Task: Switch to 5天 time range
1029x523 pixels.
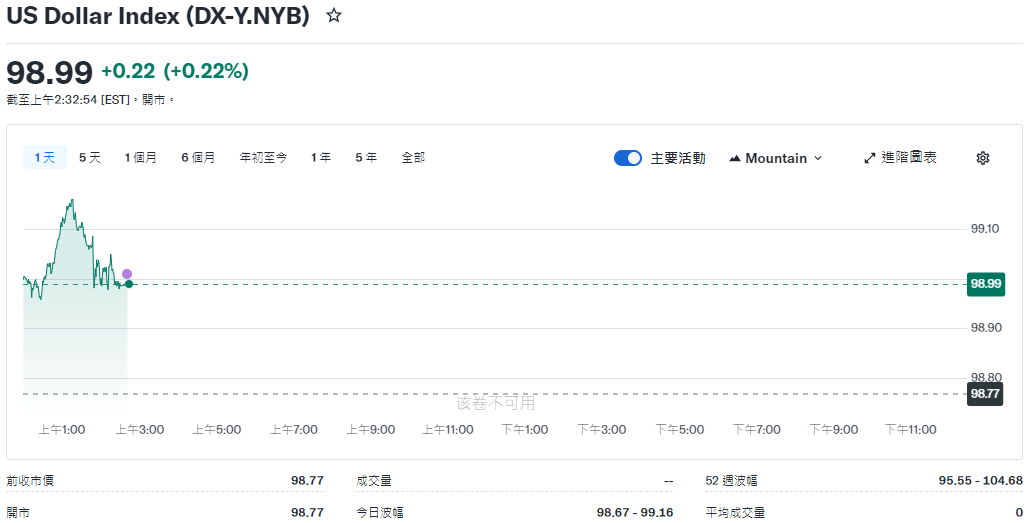Action: point(90,157)
